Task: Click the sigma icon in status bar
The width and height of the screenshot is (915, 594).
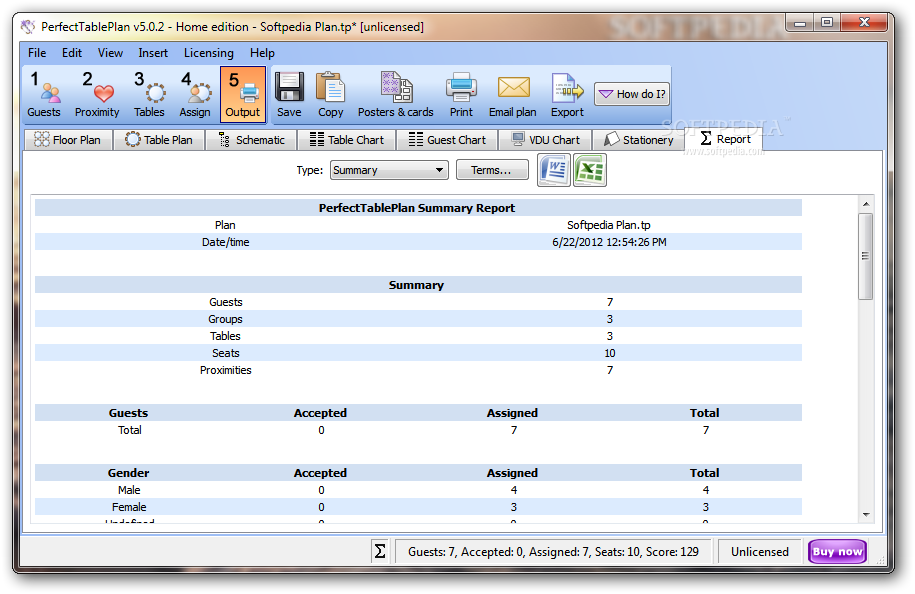Action: click(380, 551)
